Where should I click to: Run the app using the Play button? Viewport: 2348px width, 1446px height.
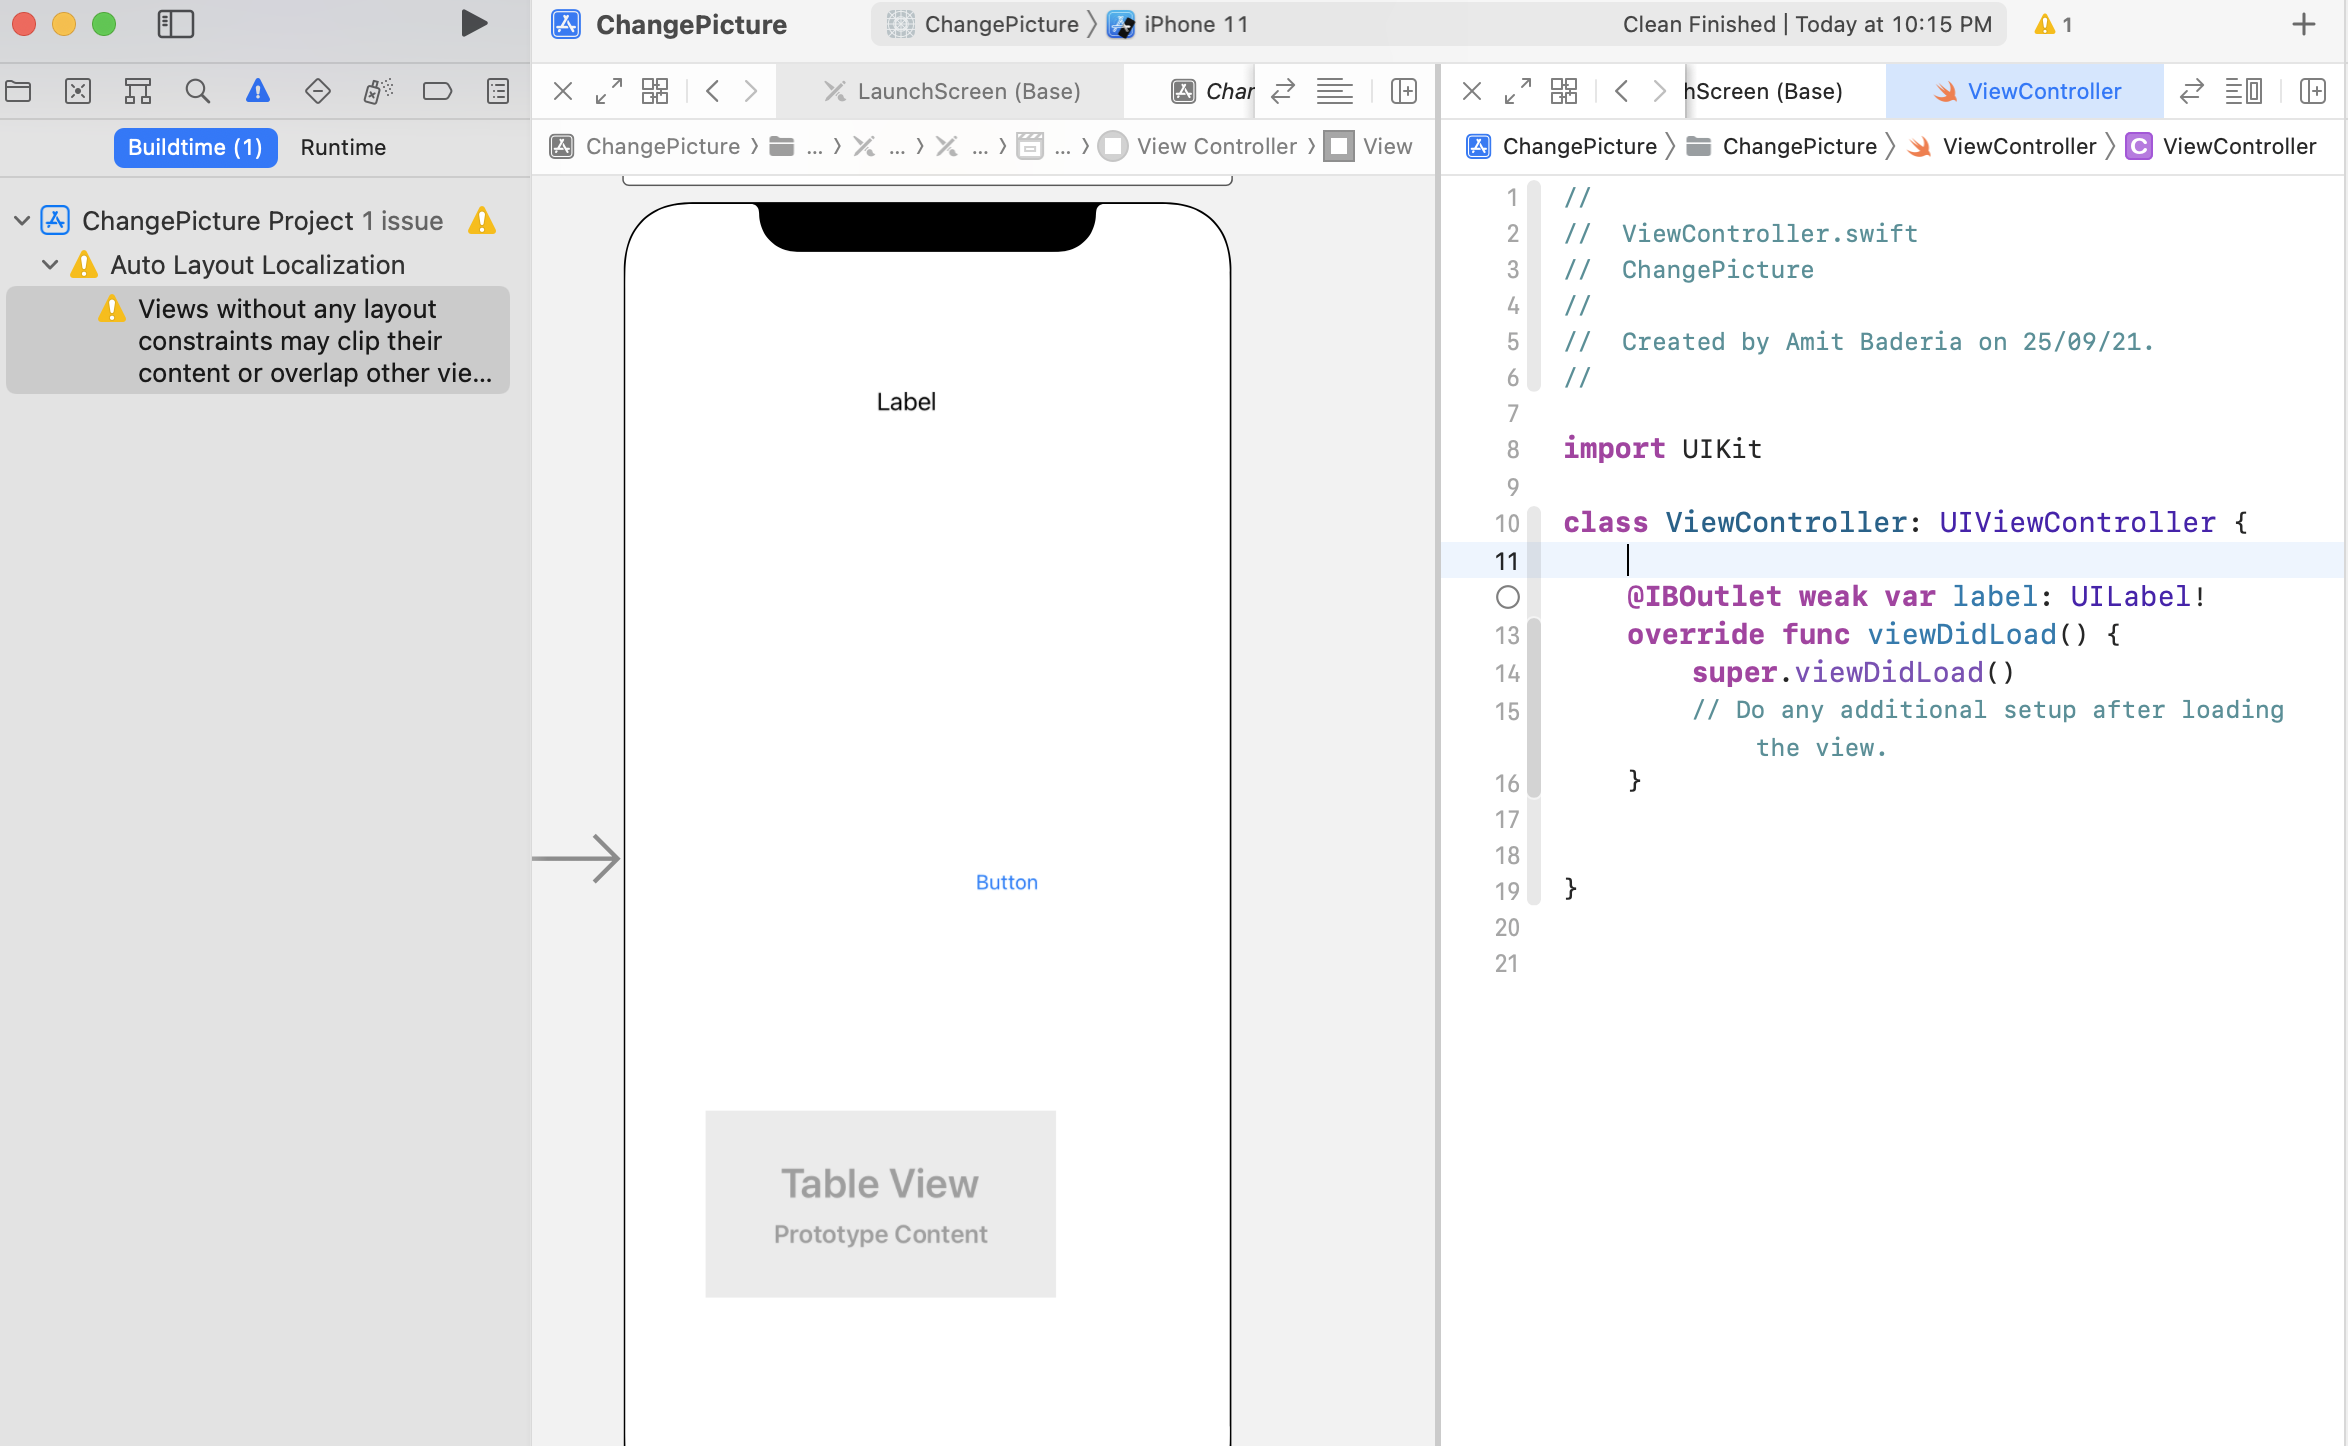[474, 24]
